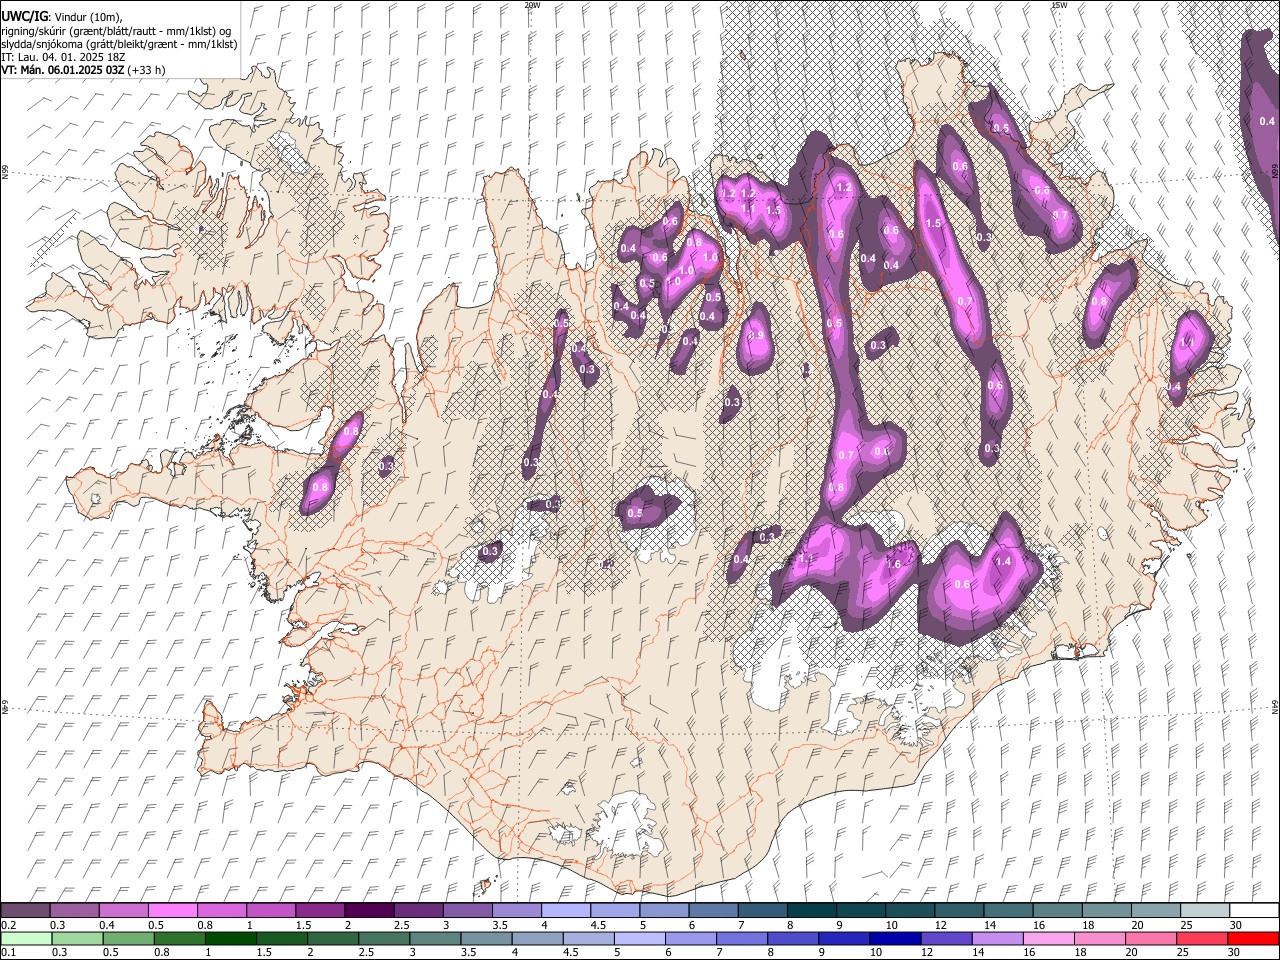Screen dimensions: 1280x960
Task: Click the snow scale swatch starting at 3.5
Action: point(517,911)
